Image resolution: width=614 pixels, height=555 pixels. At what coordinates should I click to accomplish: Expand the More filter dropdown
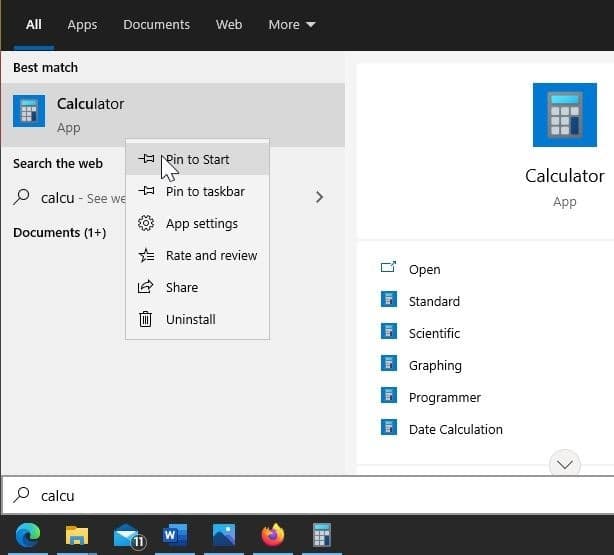[292, 25]
